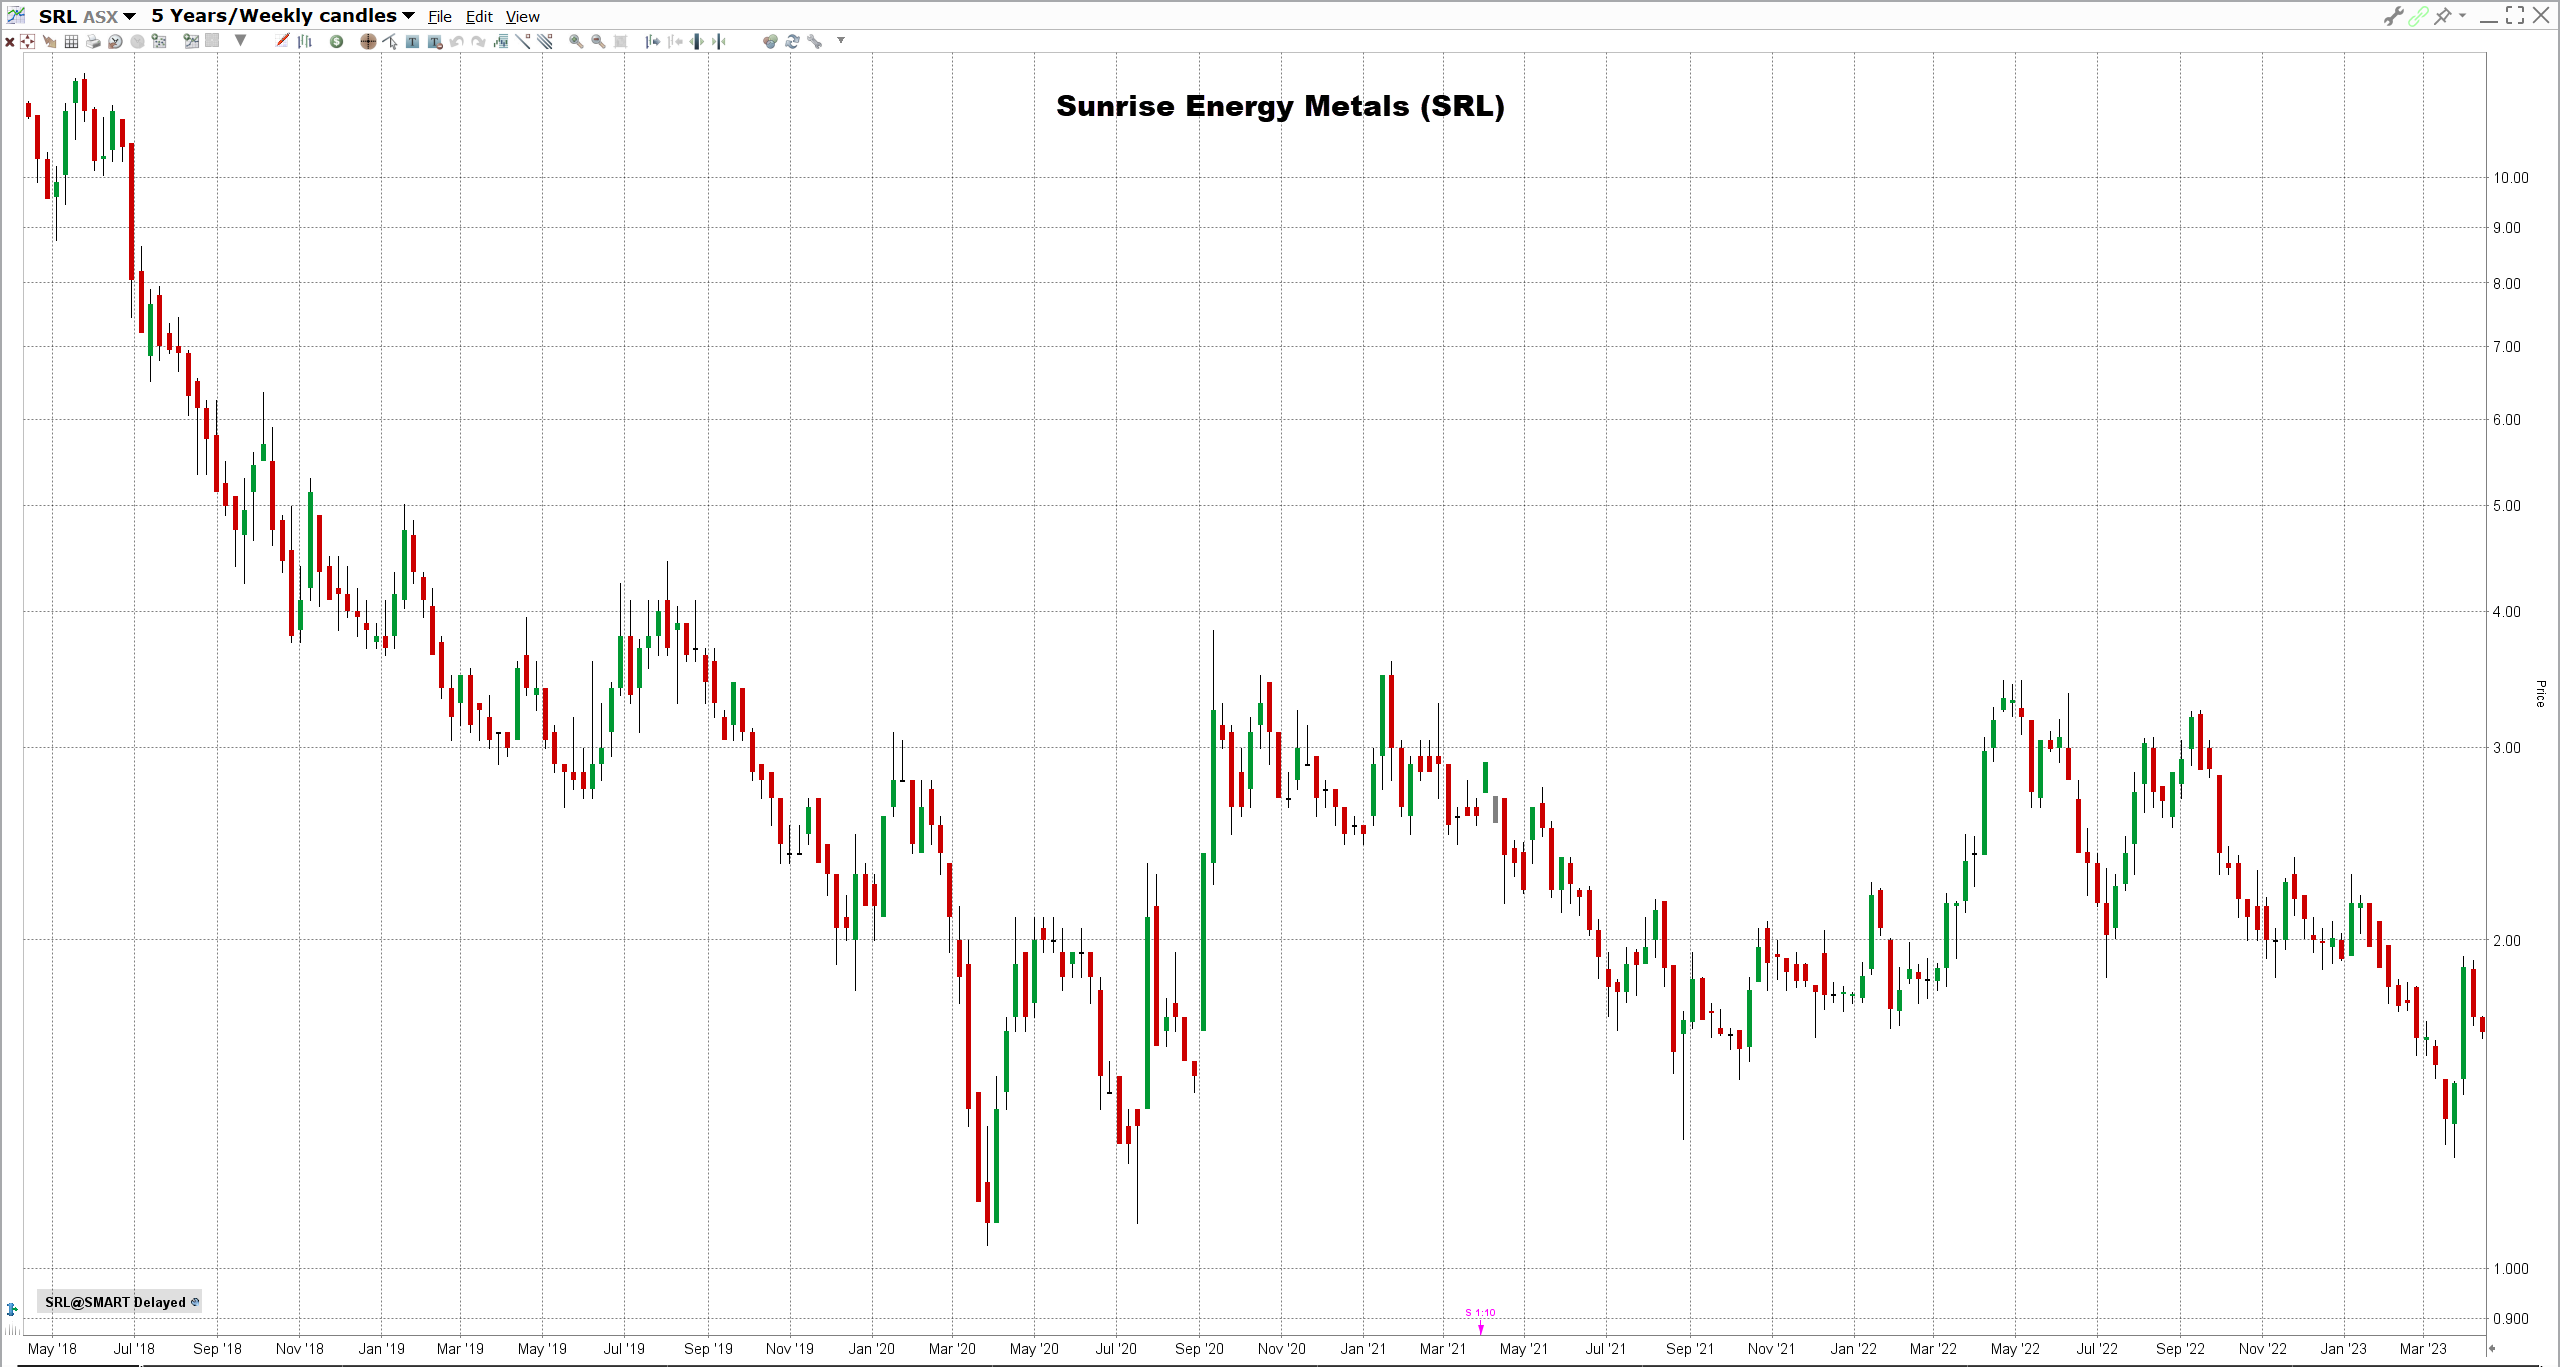Image resolution: width=2560 pixels, height=1367 pixels.
Task: Select the candle bars chart-type icon
Action: 305,41
